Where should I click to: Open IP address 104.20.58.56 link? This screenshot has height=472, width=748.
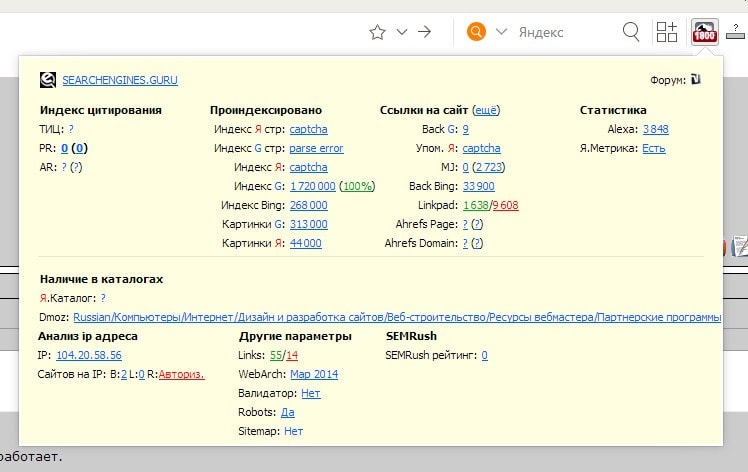pos(89,355)
